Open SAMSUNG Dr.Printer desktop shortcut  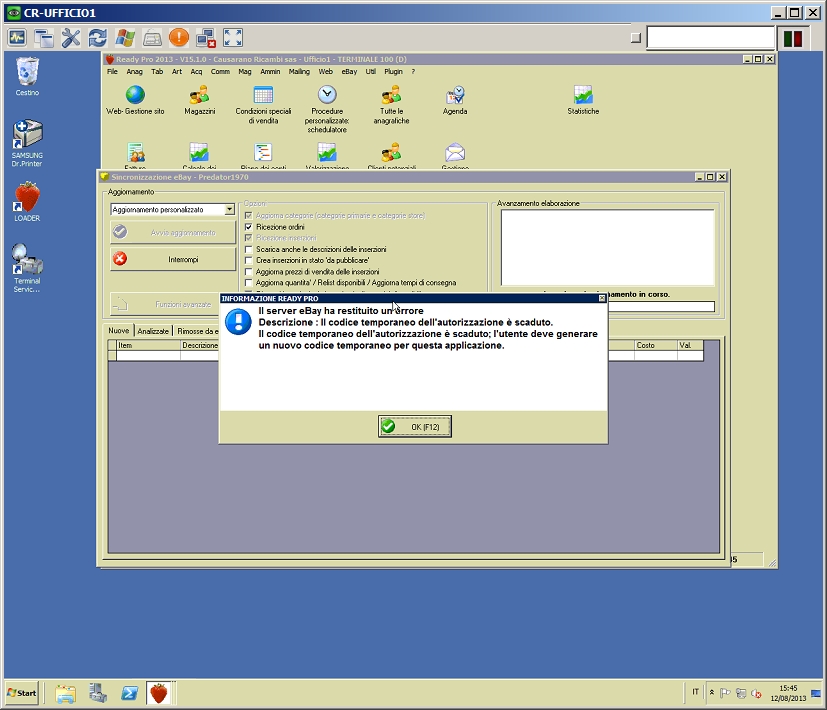click(27, 143)
